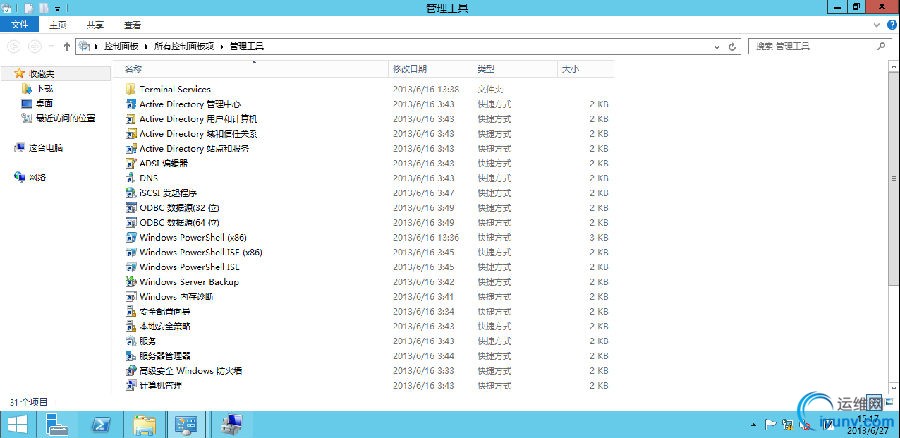Select the 服务器管理器 icon
900x438 pixels.
pos(130,356)
